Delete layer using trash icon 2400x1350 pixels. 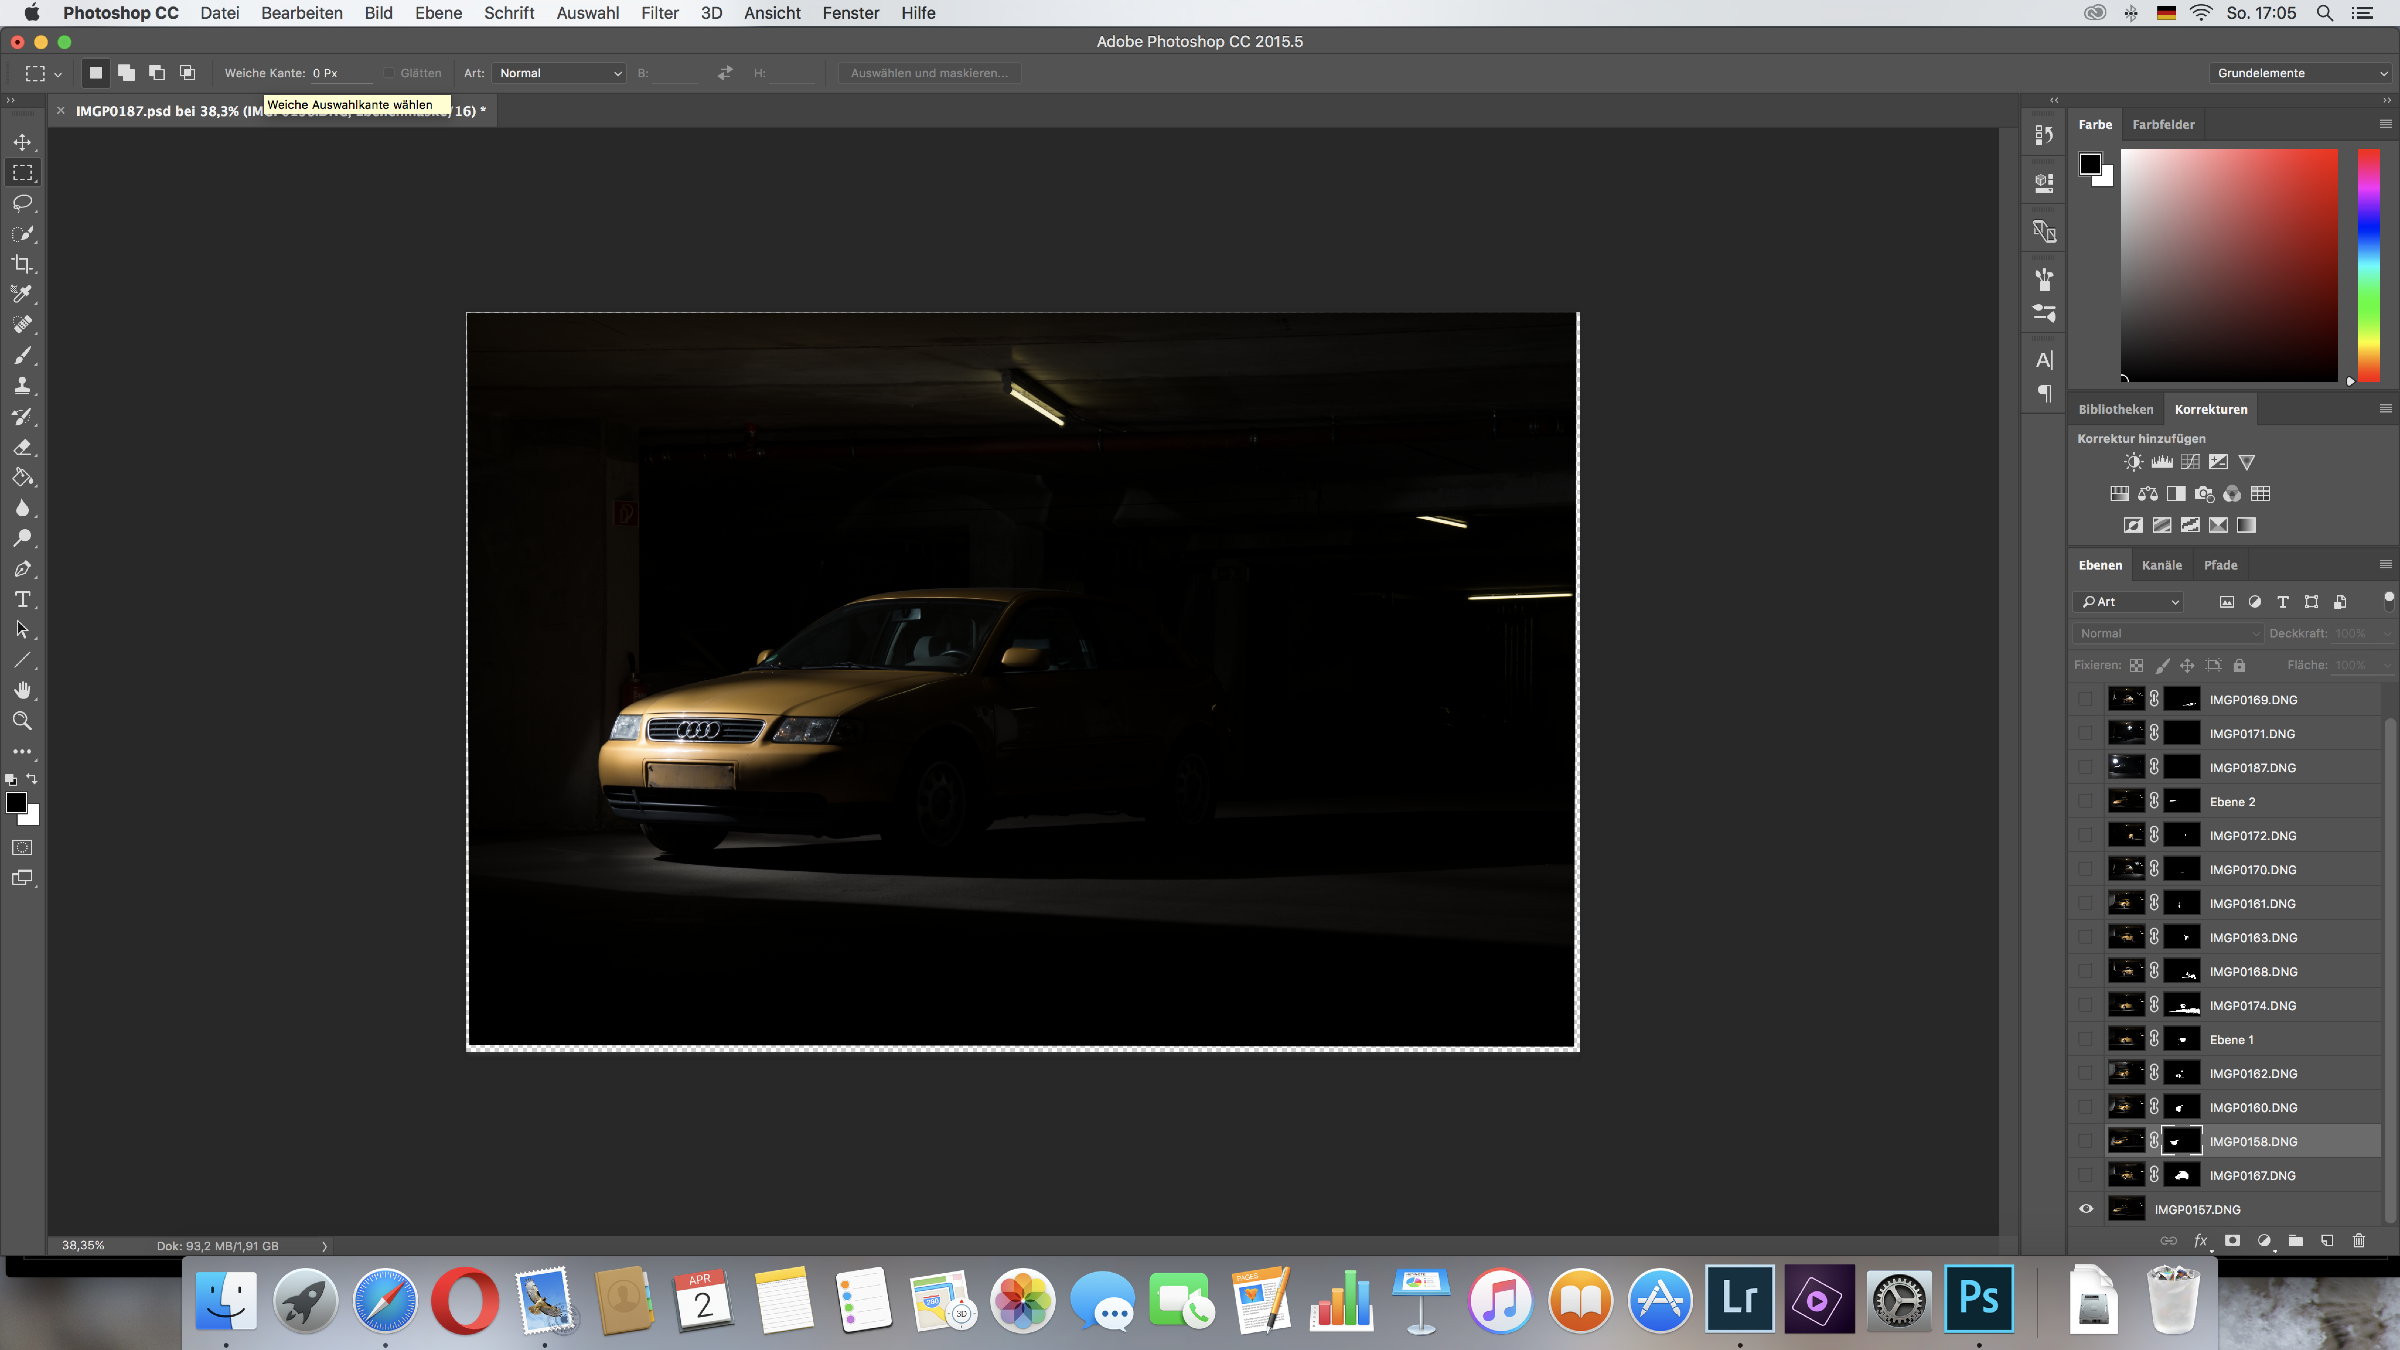click(x=2359, y=1241)
